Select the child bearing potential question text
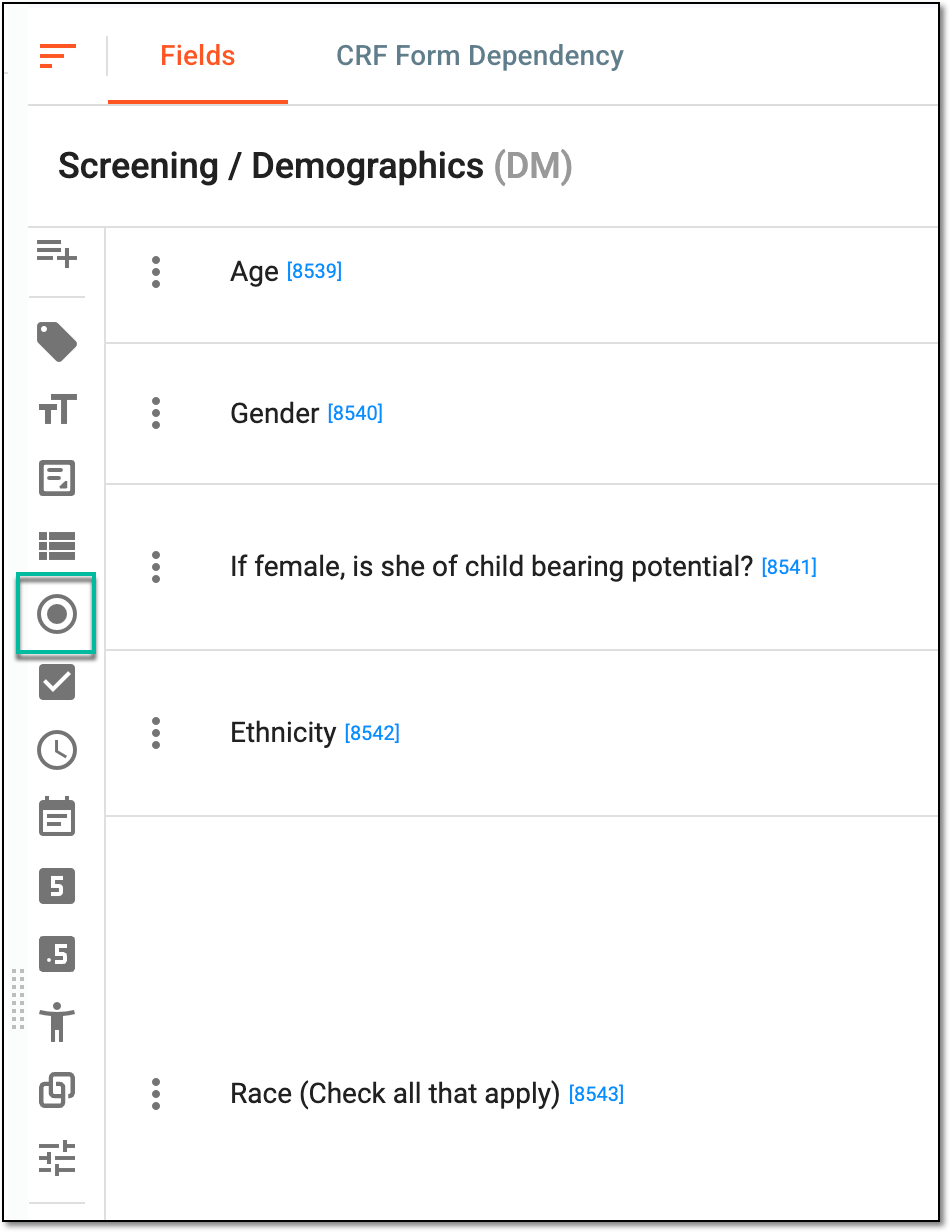 [491, 567]
